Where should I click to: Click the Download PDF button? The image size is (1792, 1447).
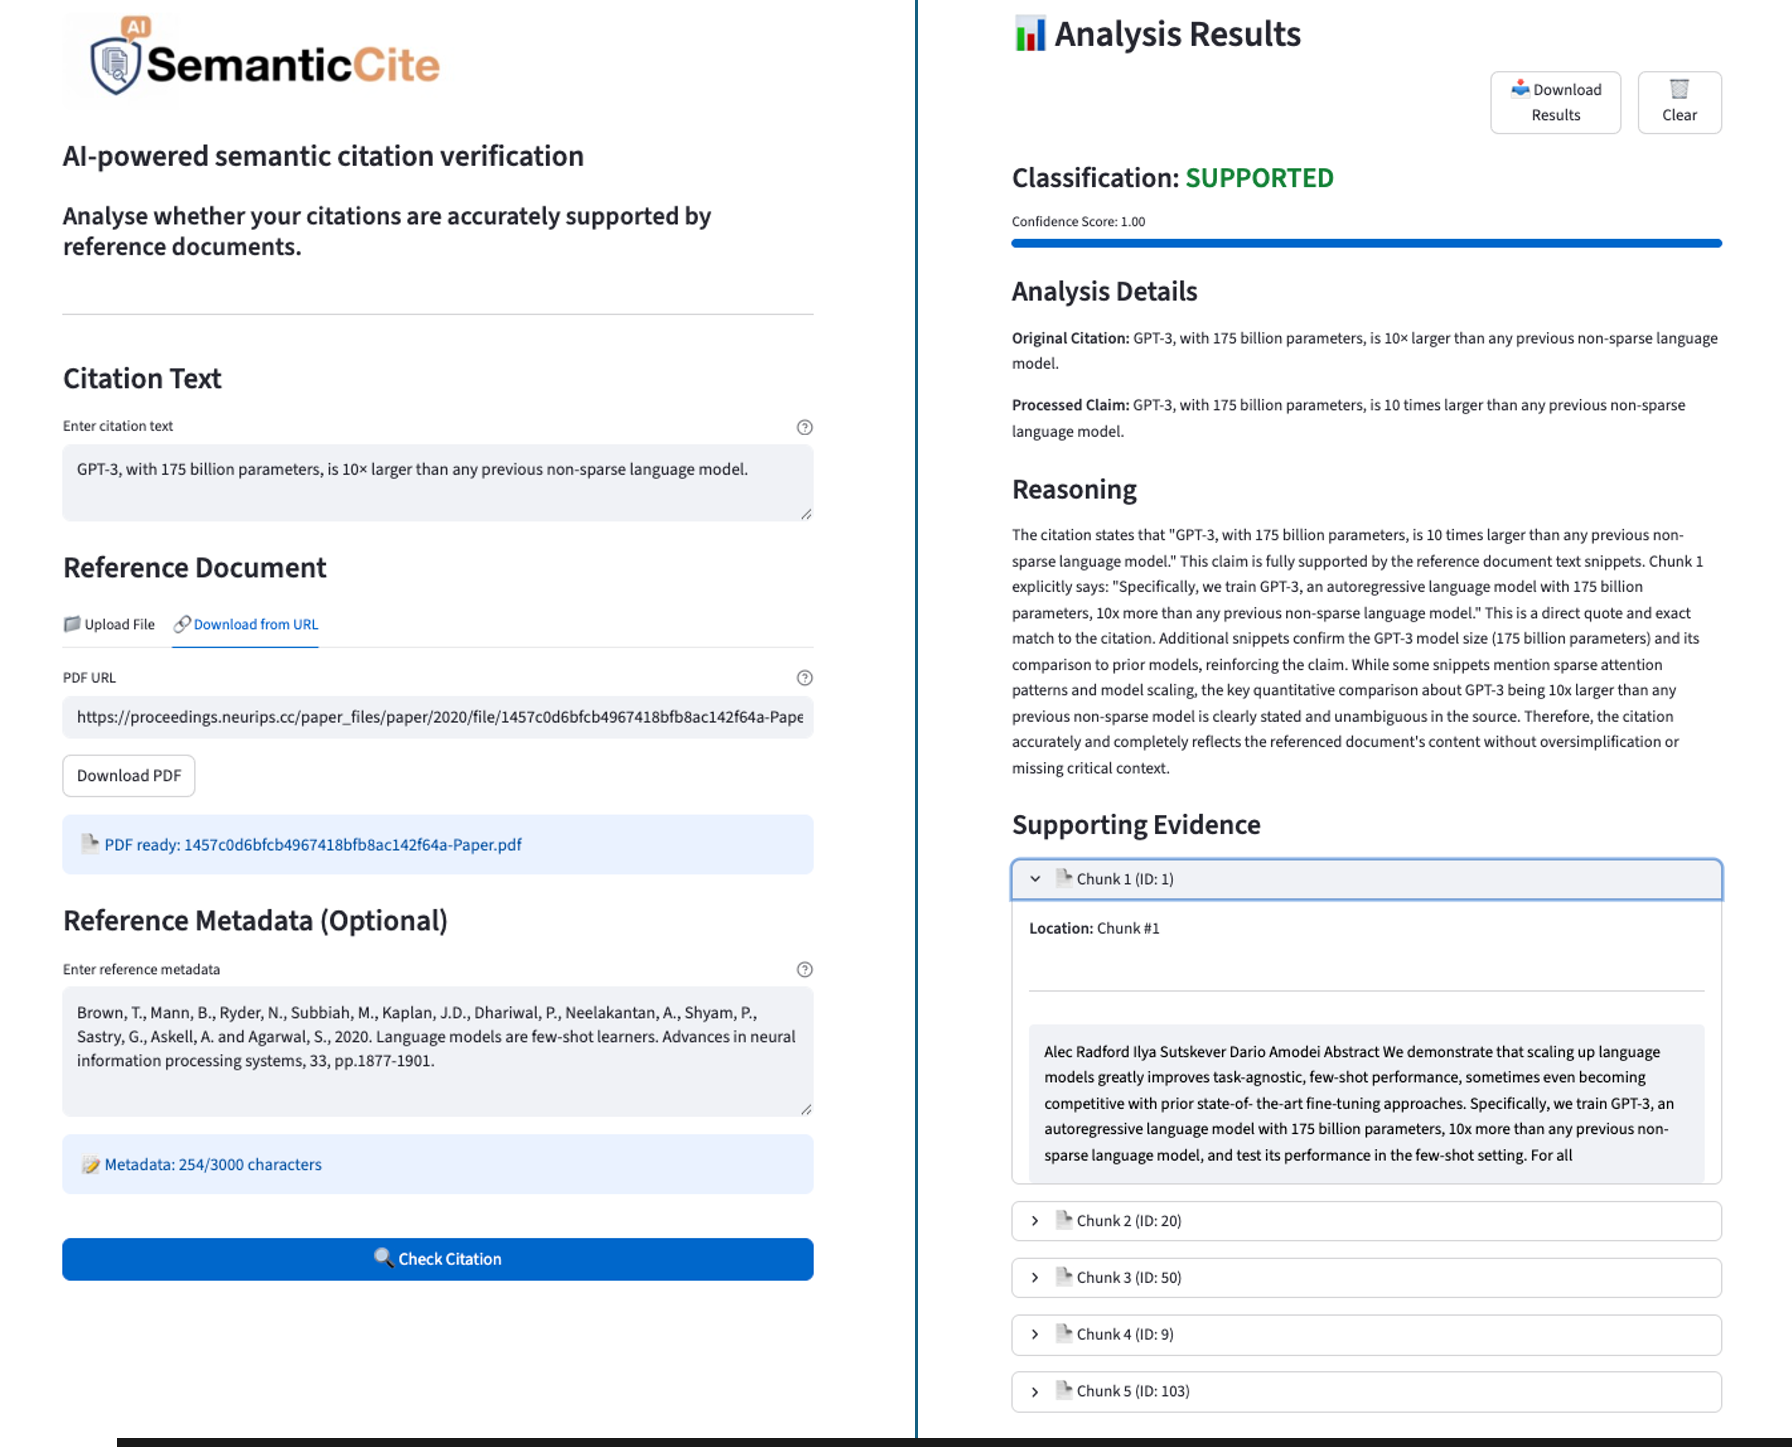pos(128,775)
